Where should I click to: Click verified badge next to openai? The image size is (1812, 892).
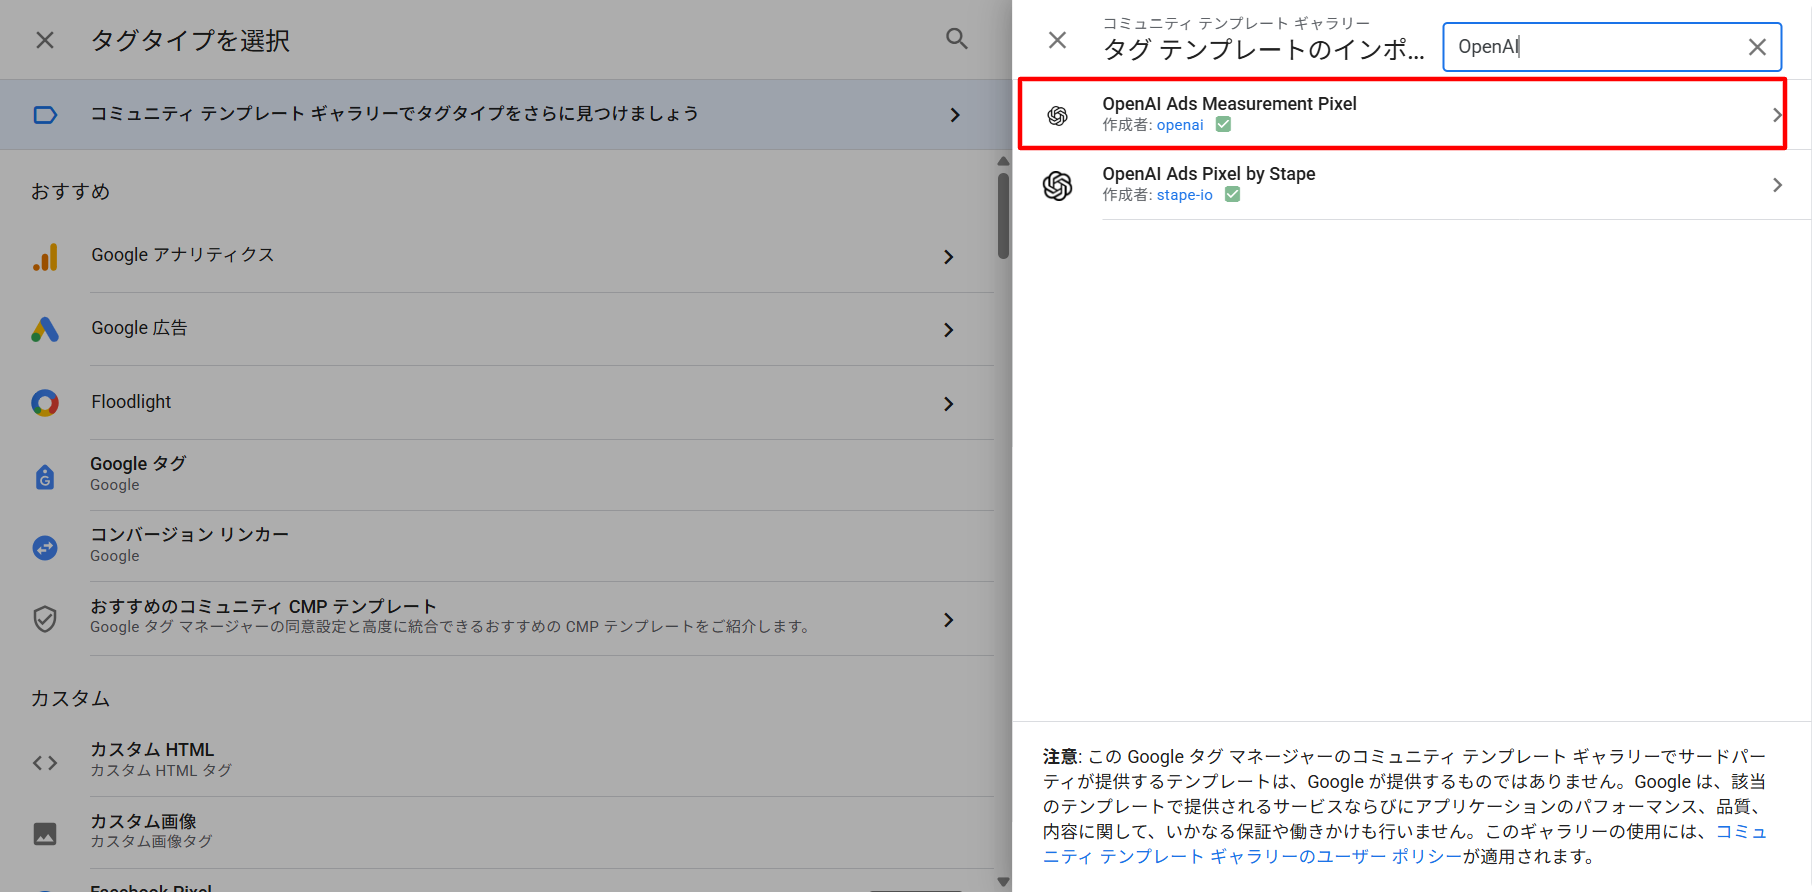1223,125
